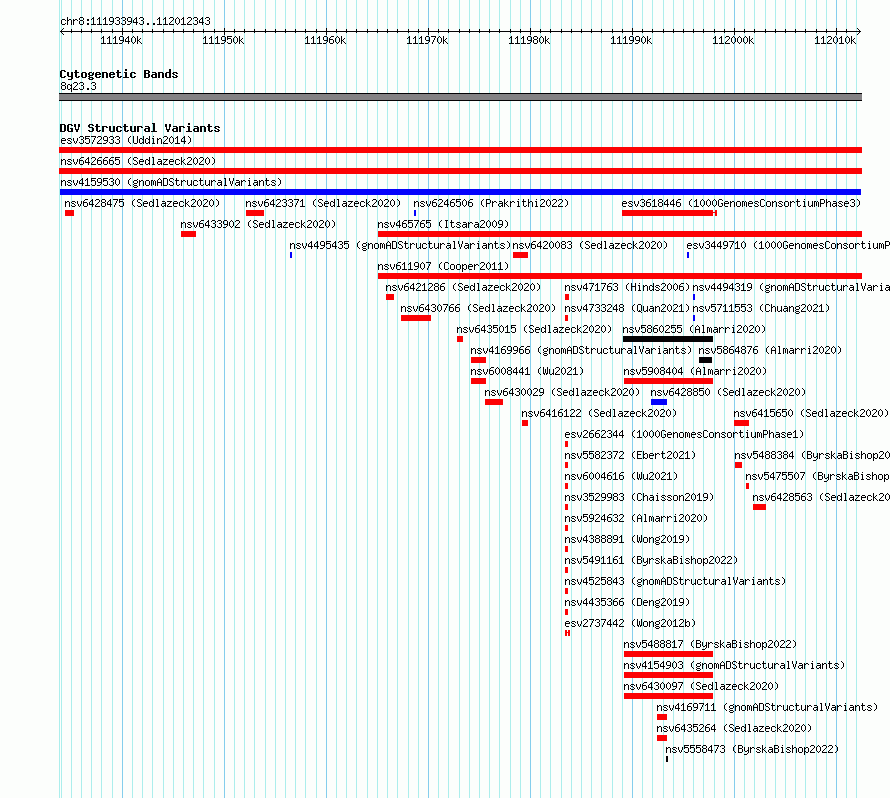Open the nsv6430029 (Sedlazeck2020) variant
Viewport: 890px width, 798px height.
562,392
